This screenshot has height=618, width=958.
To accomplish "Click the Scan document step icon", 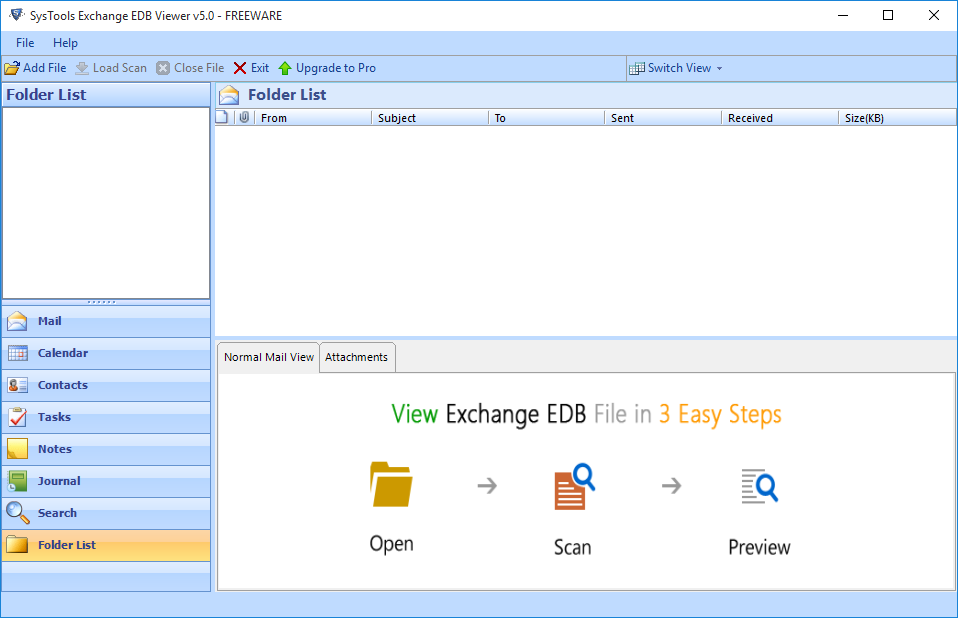I will (x=574, y=486).
